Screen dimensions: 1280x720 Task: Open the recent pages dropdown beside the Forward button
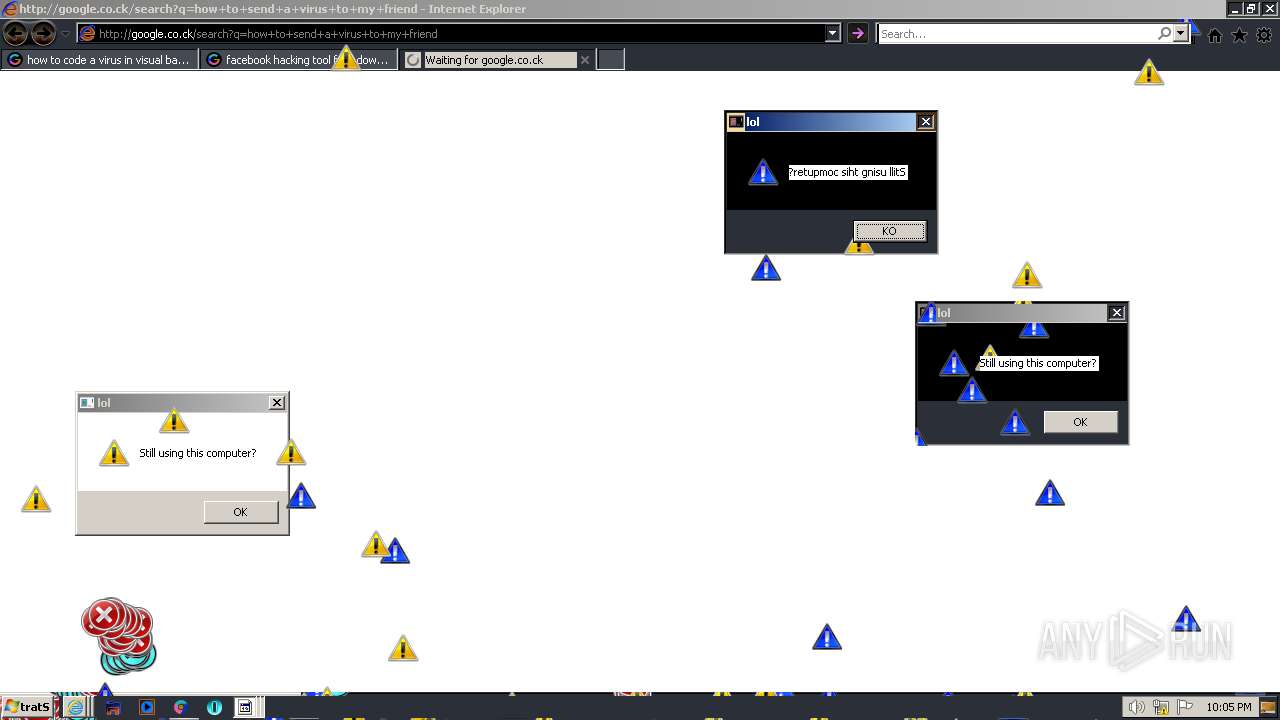[x=65, y=34]
